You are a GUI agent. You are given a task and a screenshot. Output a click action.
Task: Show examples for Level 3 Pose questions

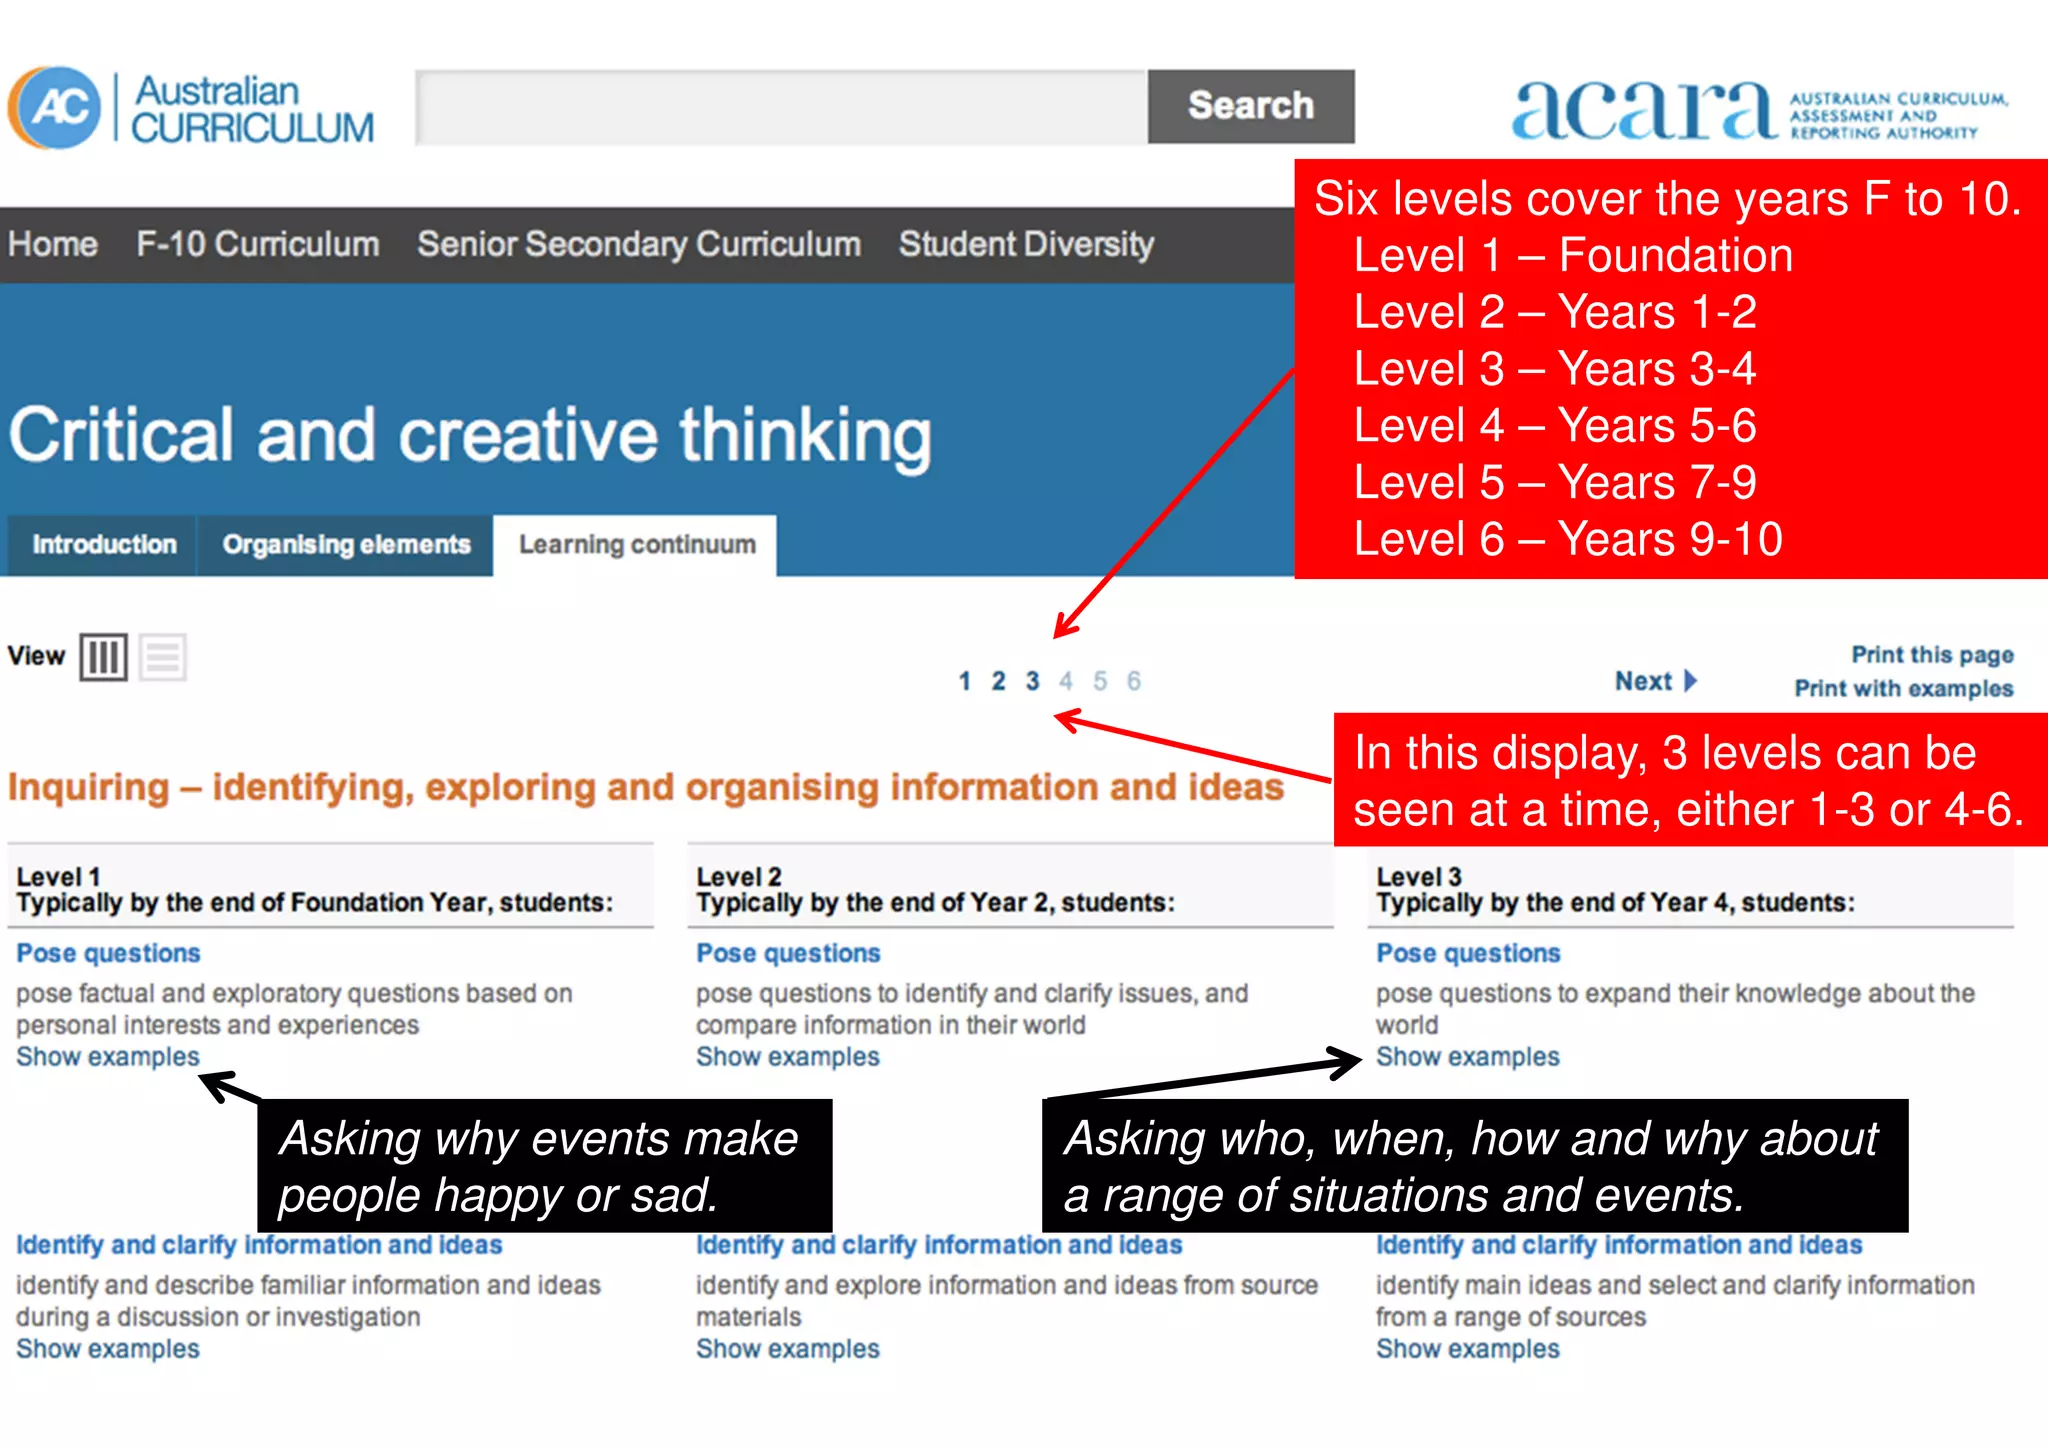tap(1468, 1057)
